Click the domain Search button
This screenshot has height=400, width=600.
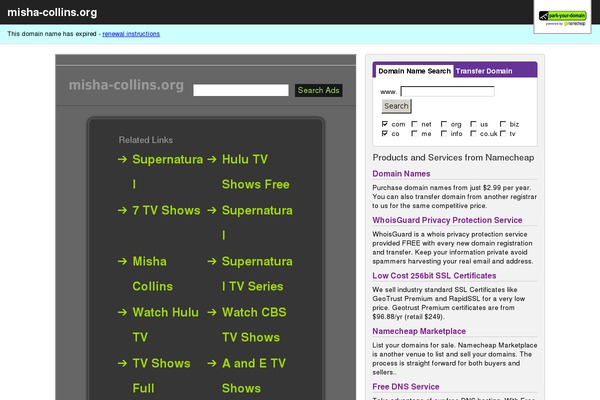tap(396, 106)
